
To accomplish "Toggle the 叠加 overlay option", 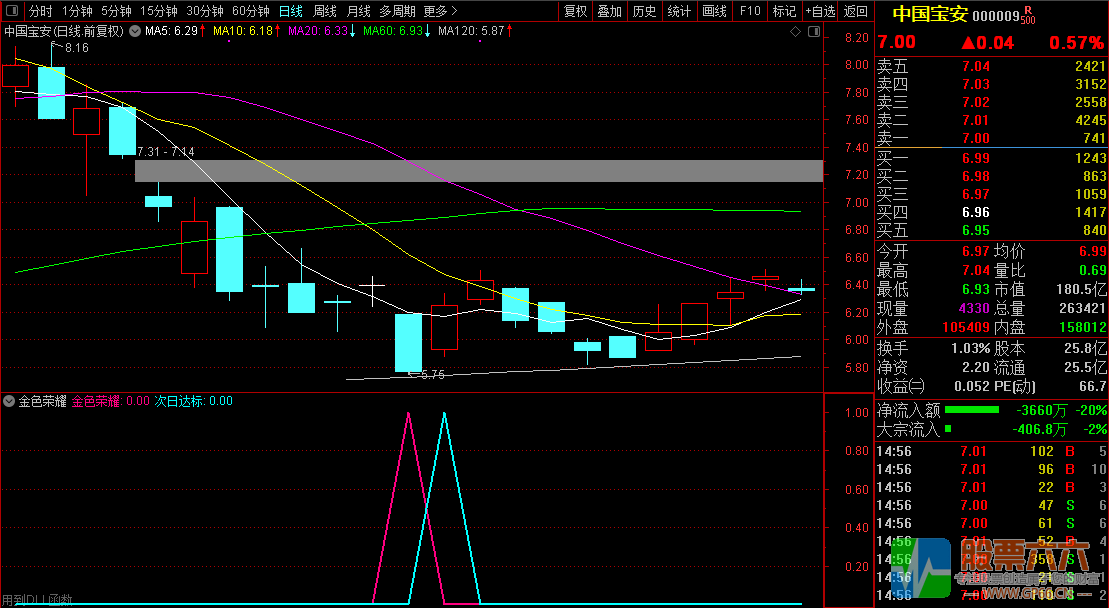I will click(609, 11).
